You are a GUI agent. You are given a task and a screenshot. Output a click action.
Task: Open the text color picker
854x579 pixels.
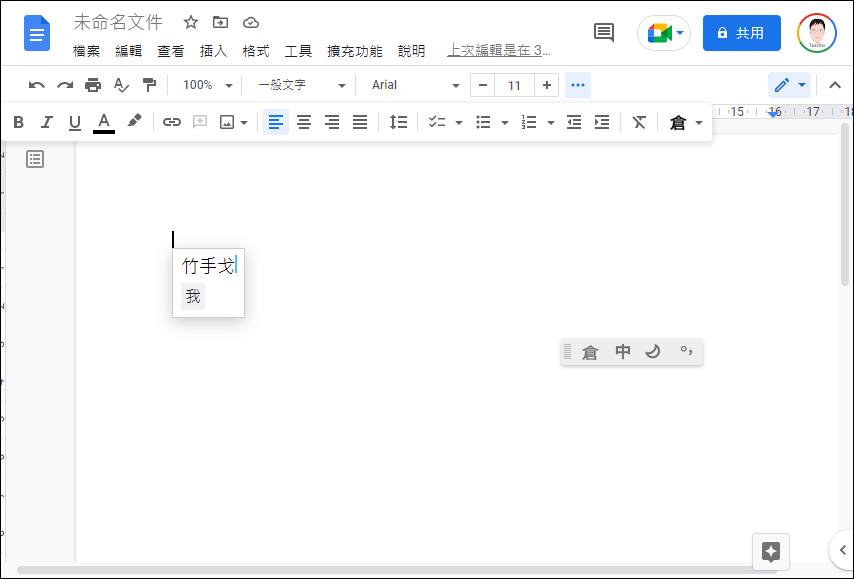tap(103, 123)
